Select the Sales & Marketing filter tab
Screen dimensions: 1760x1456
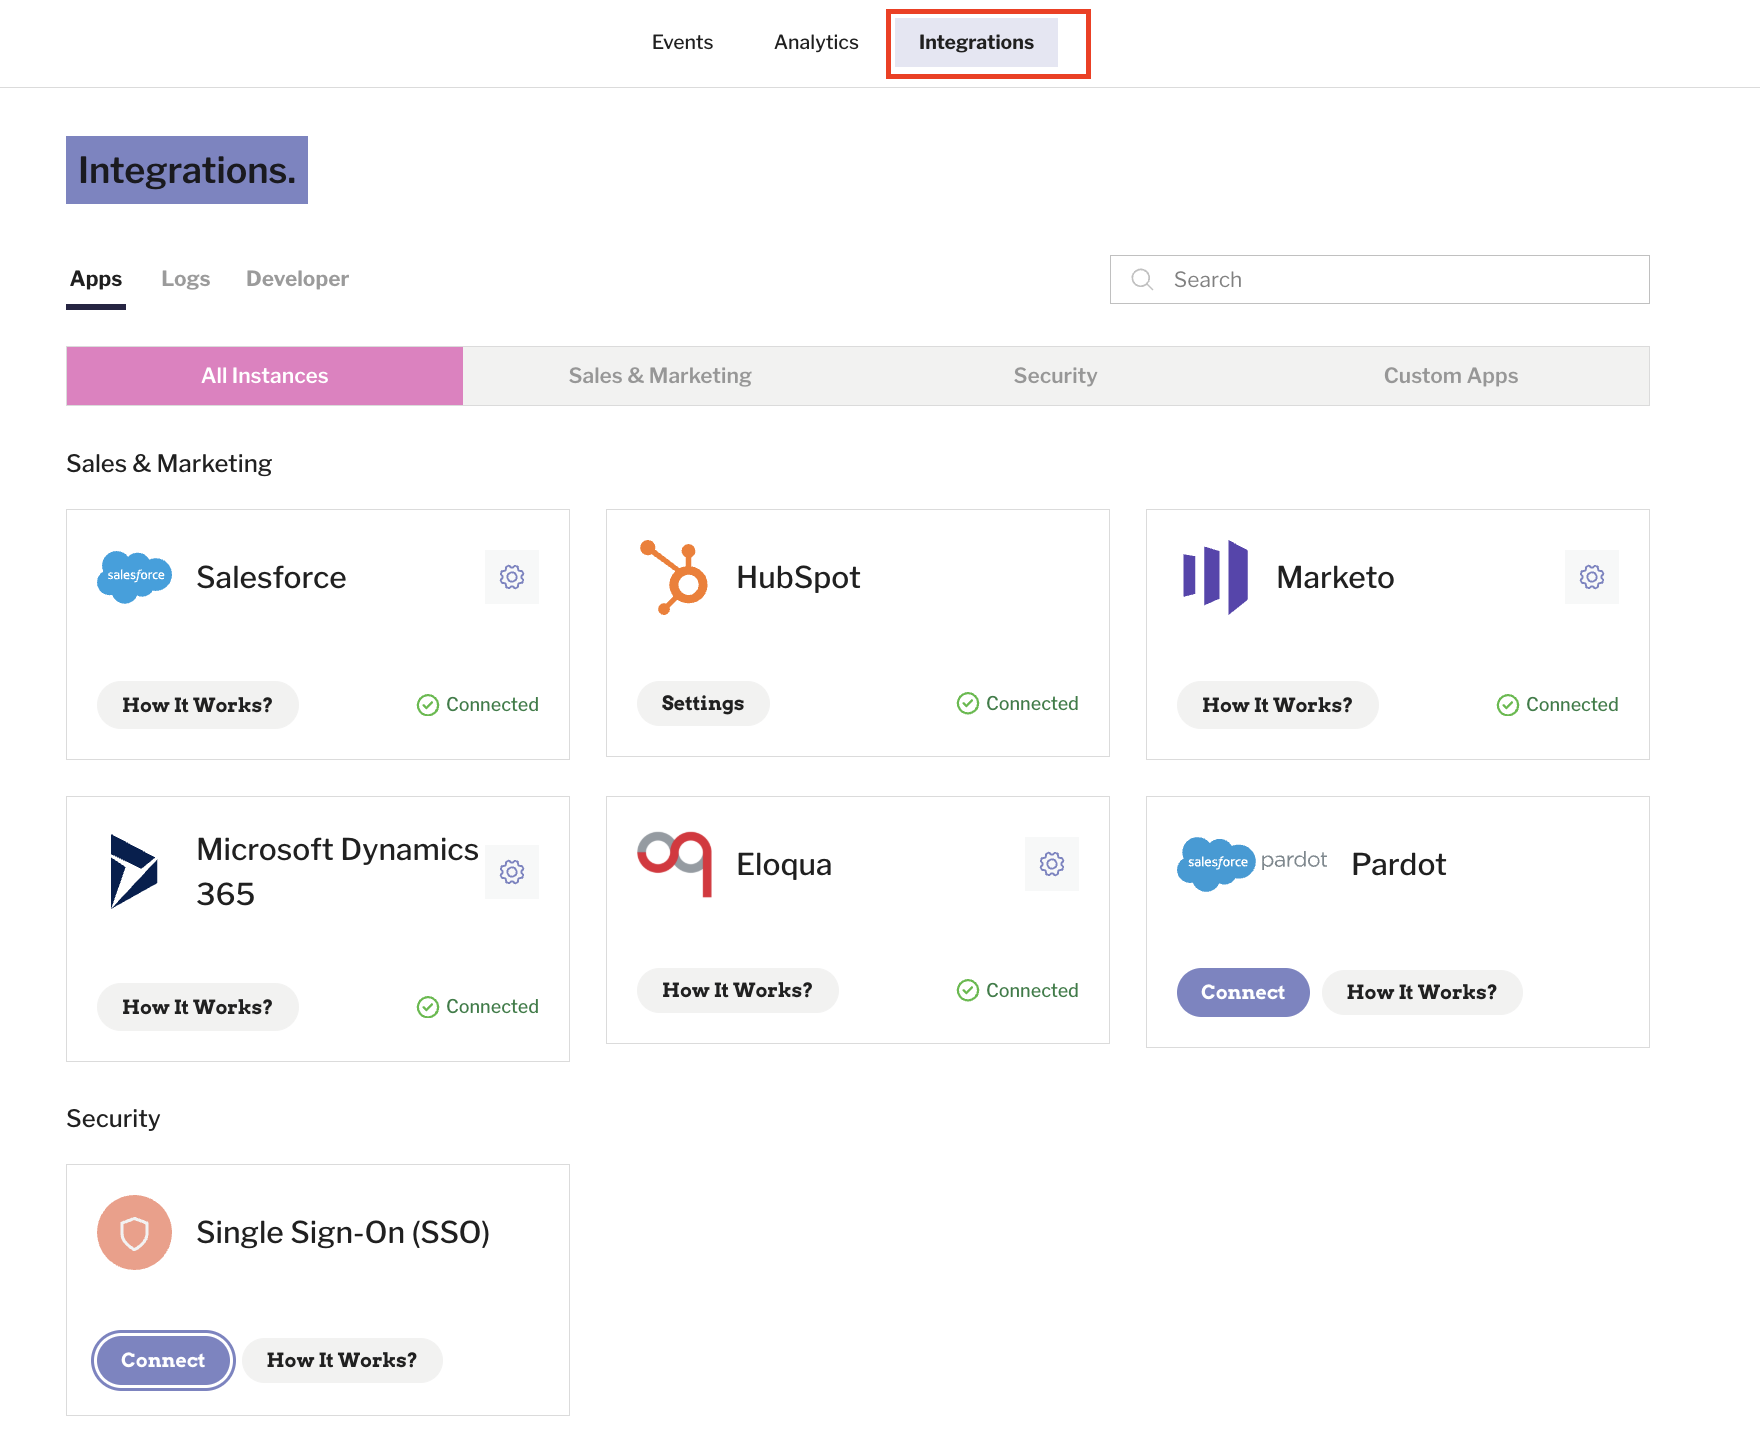click(x=660, y=376)
